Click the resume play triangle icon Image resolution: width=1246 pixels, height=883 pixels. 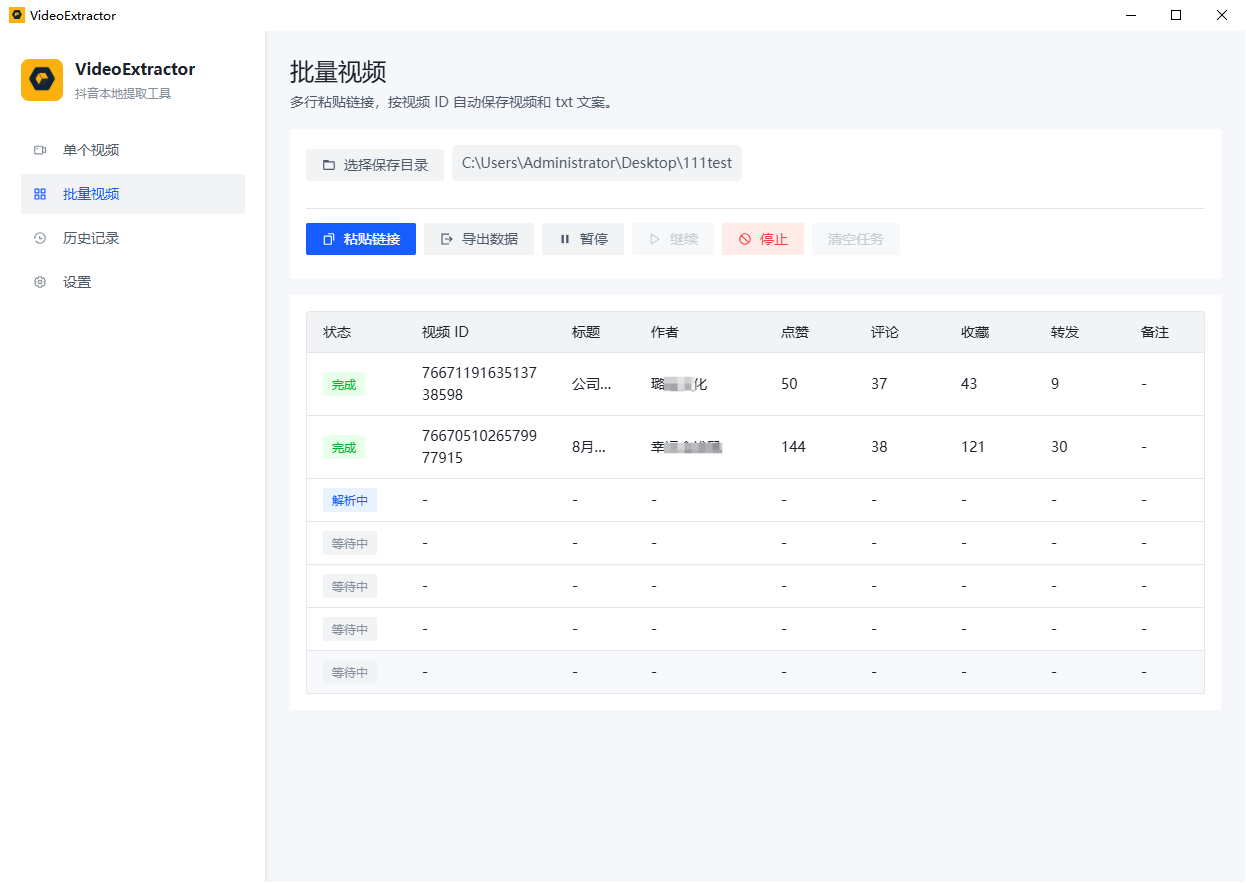tap(654, 239)
